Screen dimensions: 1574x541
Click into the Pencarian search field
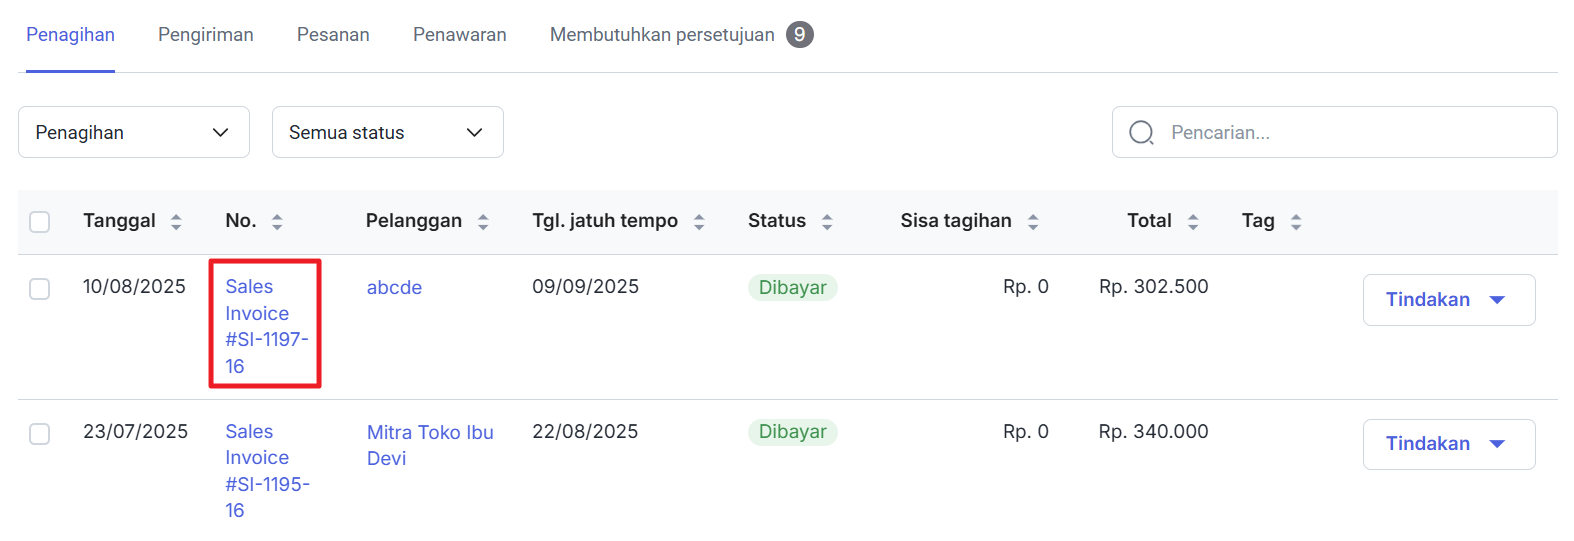pyautogui.click(x=1350, y=133)
